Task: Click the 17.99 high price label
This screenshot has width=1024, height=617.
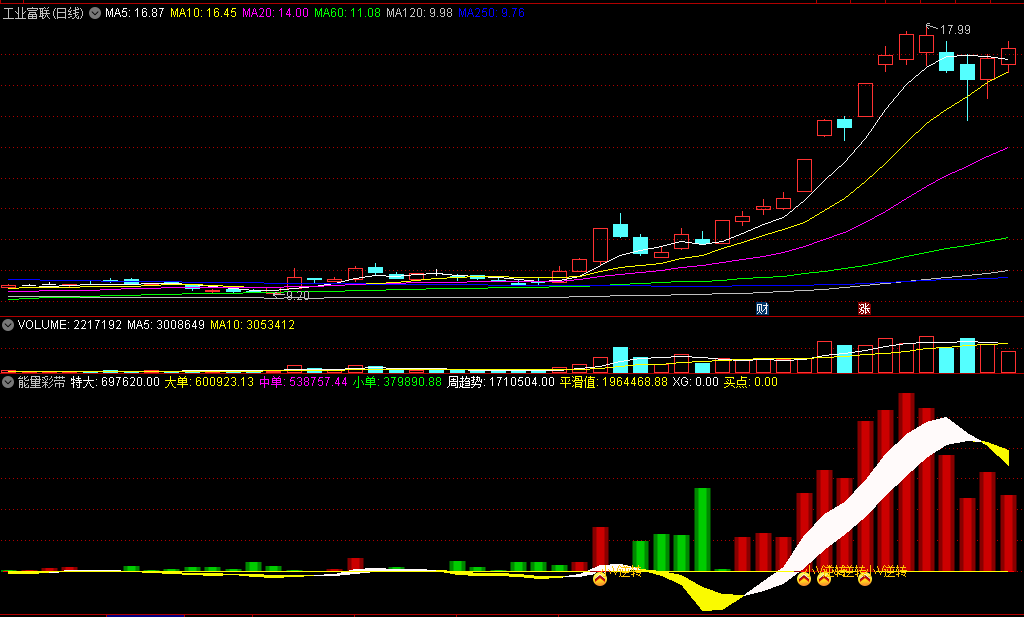Action: pyautogui.click(x=955, y=30)
